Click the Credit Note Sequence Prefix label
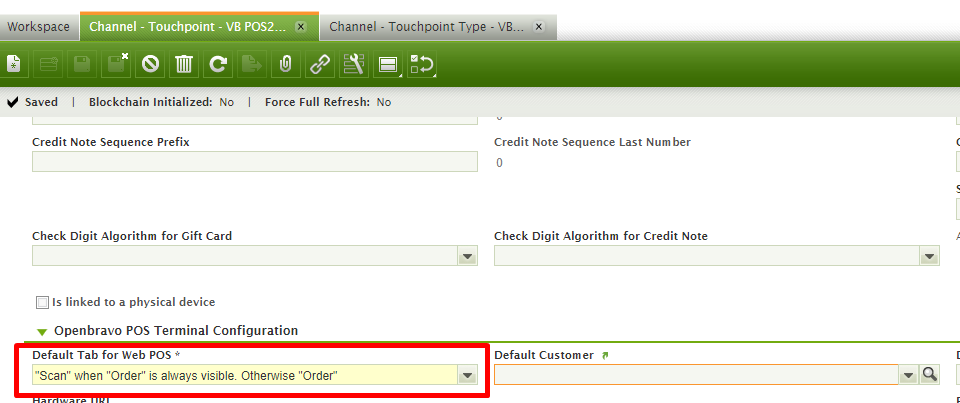Image resolution: width=960 pixels, height=403 pixels. (x=111, y=142)
